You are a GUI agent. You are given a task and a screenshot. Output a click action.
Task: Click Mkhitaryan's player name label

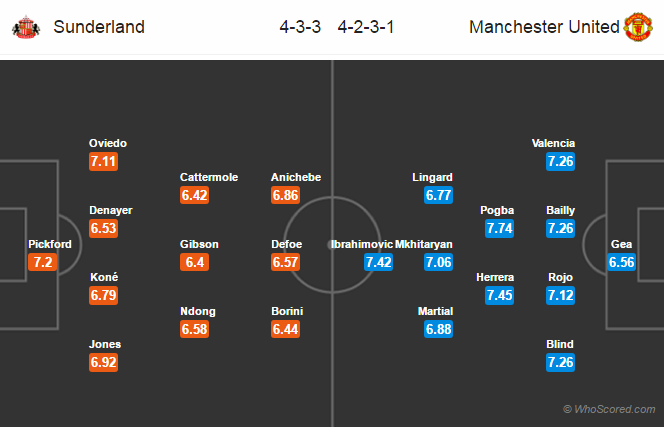pos(424,244)
